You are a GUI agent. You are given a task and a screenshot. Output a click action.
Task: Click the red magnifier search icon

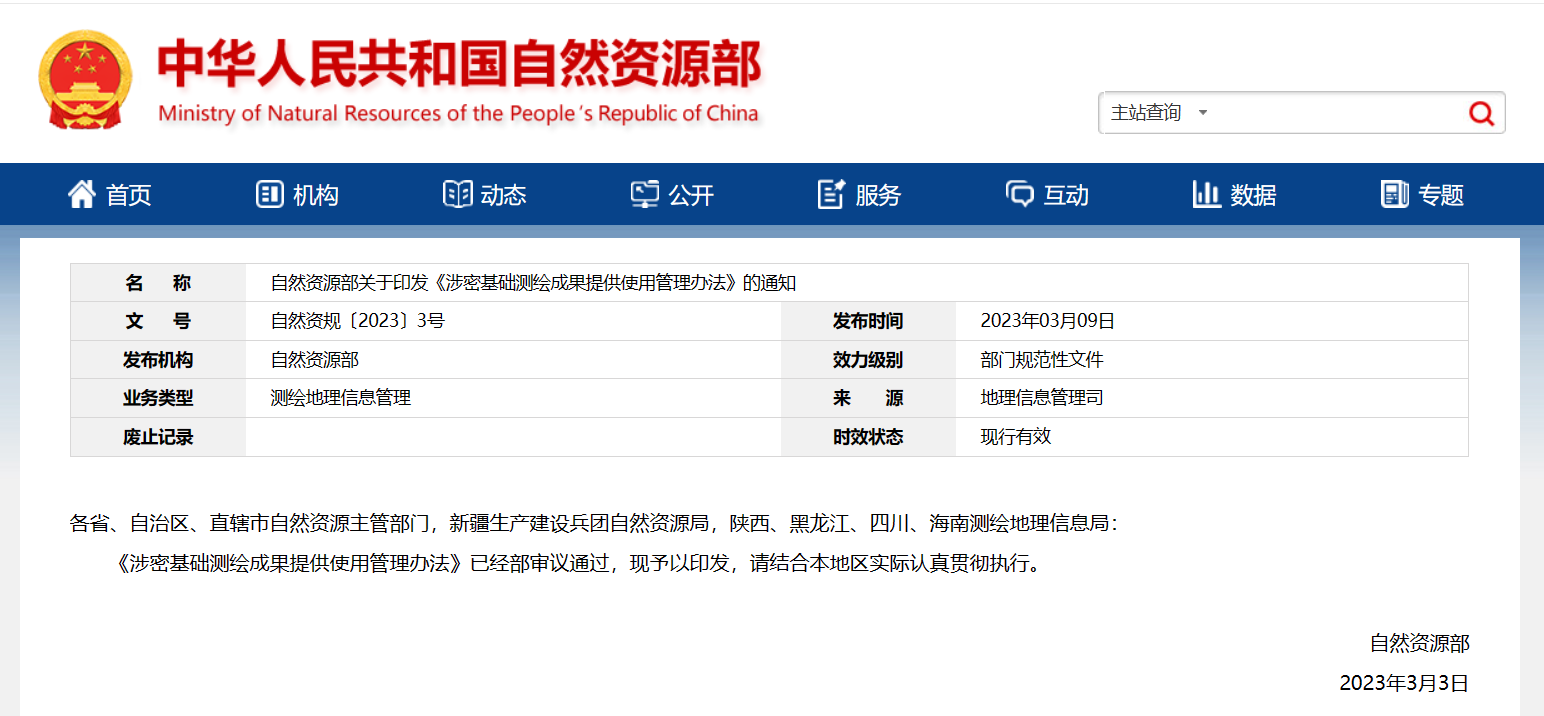point(1481,113)
